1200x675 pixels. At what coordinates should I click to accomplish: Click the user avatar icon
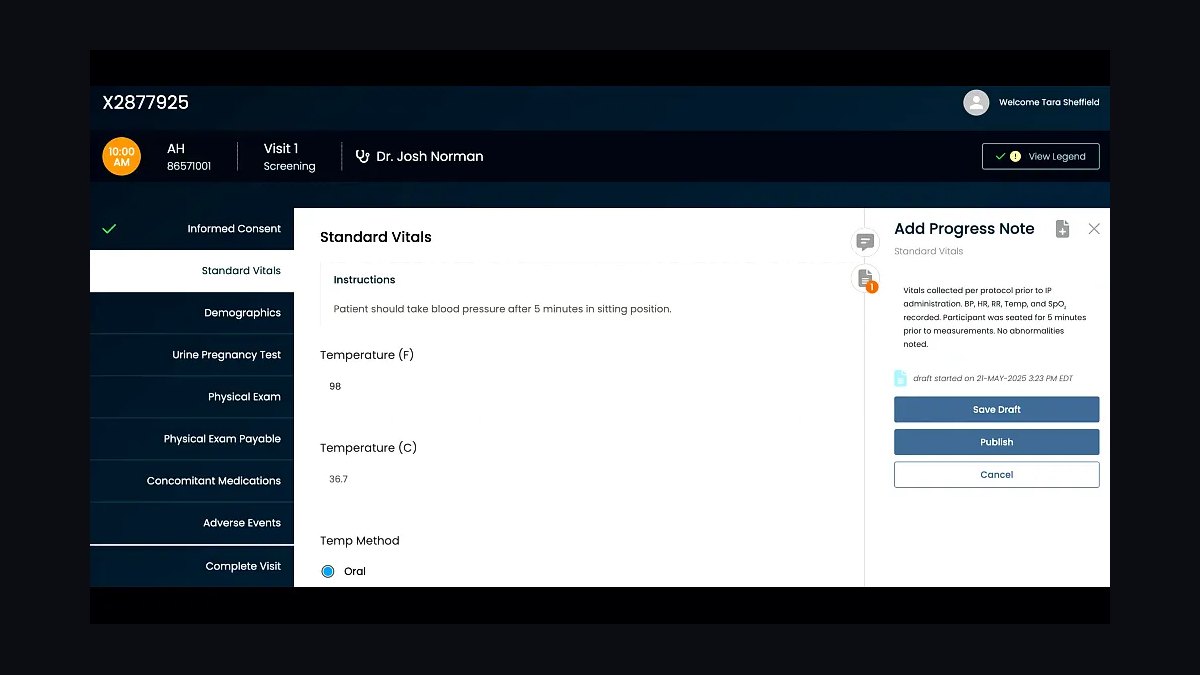976,102
